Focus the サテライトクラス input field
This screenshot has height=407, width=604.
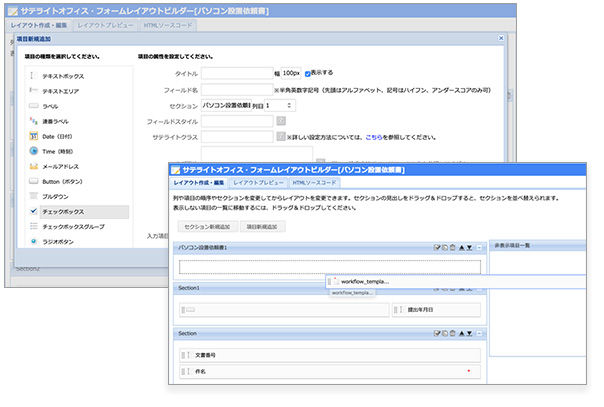pos(237,136)
